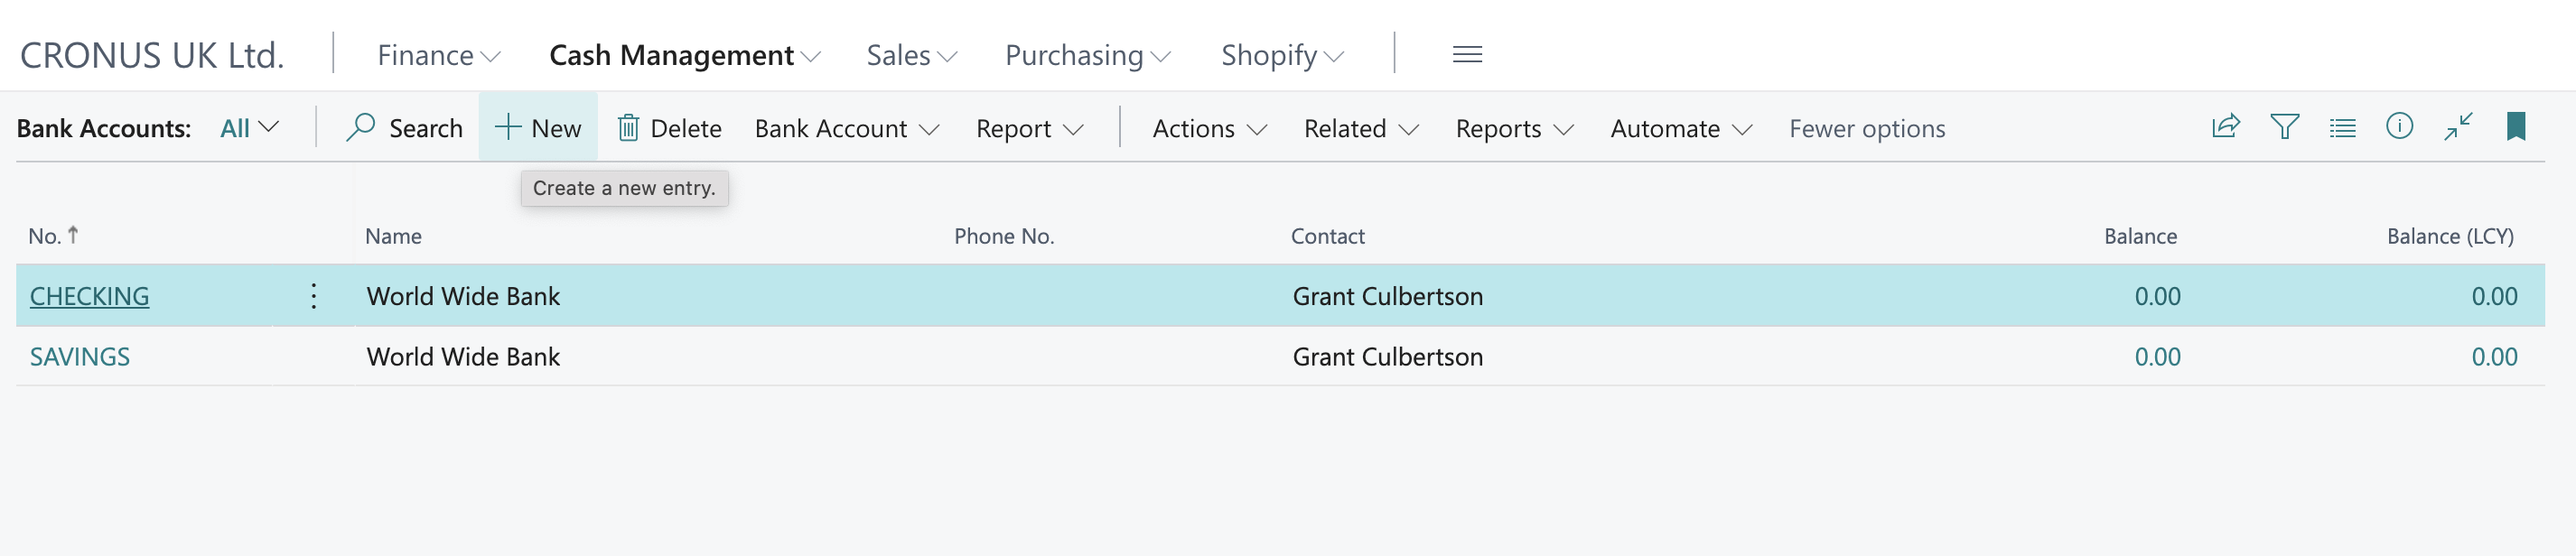Open the Purchasing navigation menu
Screen dimensions: 2576x556
click(1087, 55)
